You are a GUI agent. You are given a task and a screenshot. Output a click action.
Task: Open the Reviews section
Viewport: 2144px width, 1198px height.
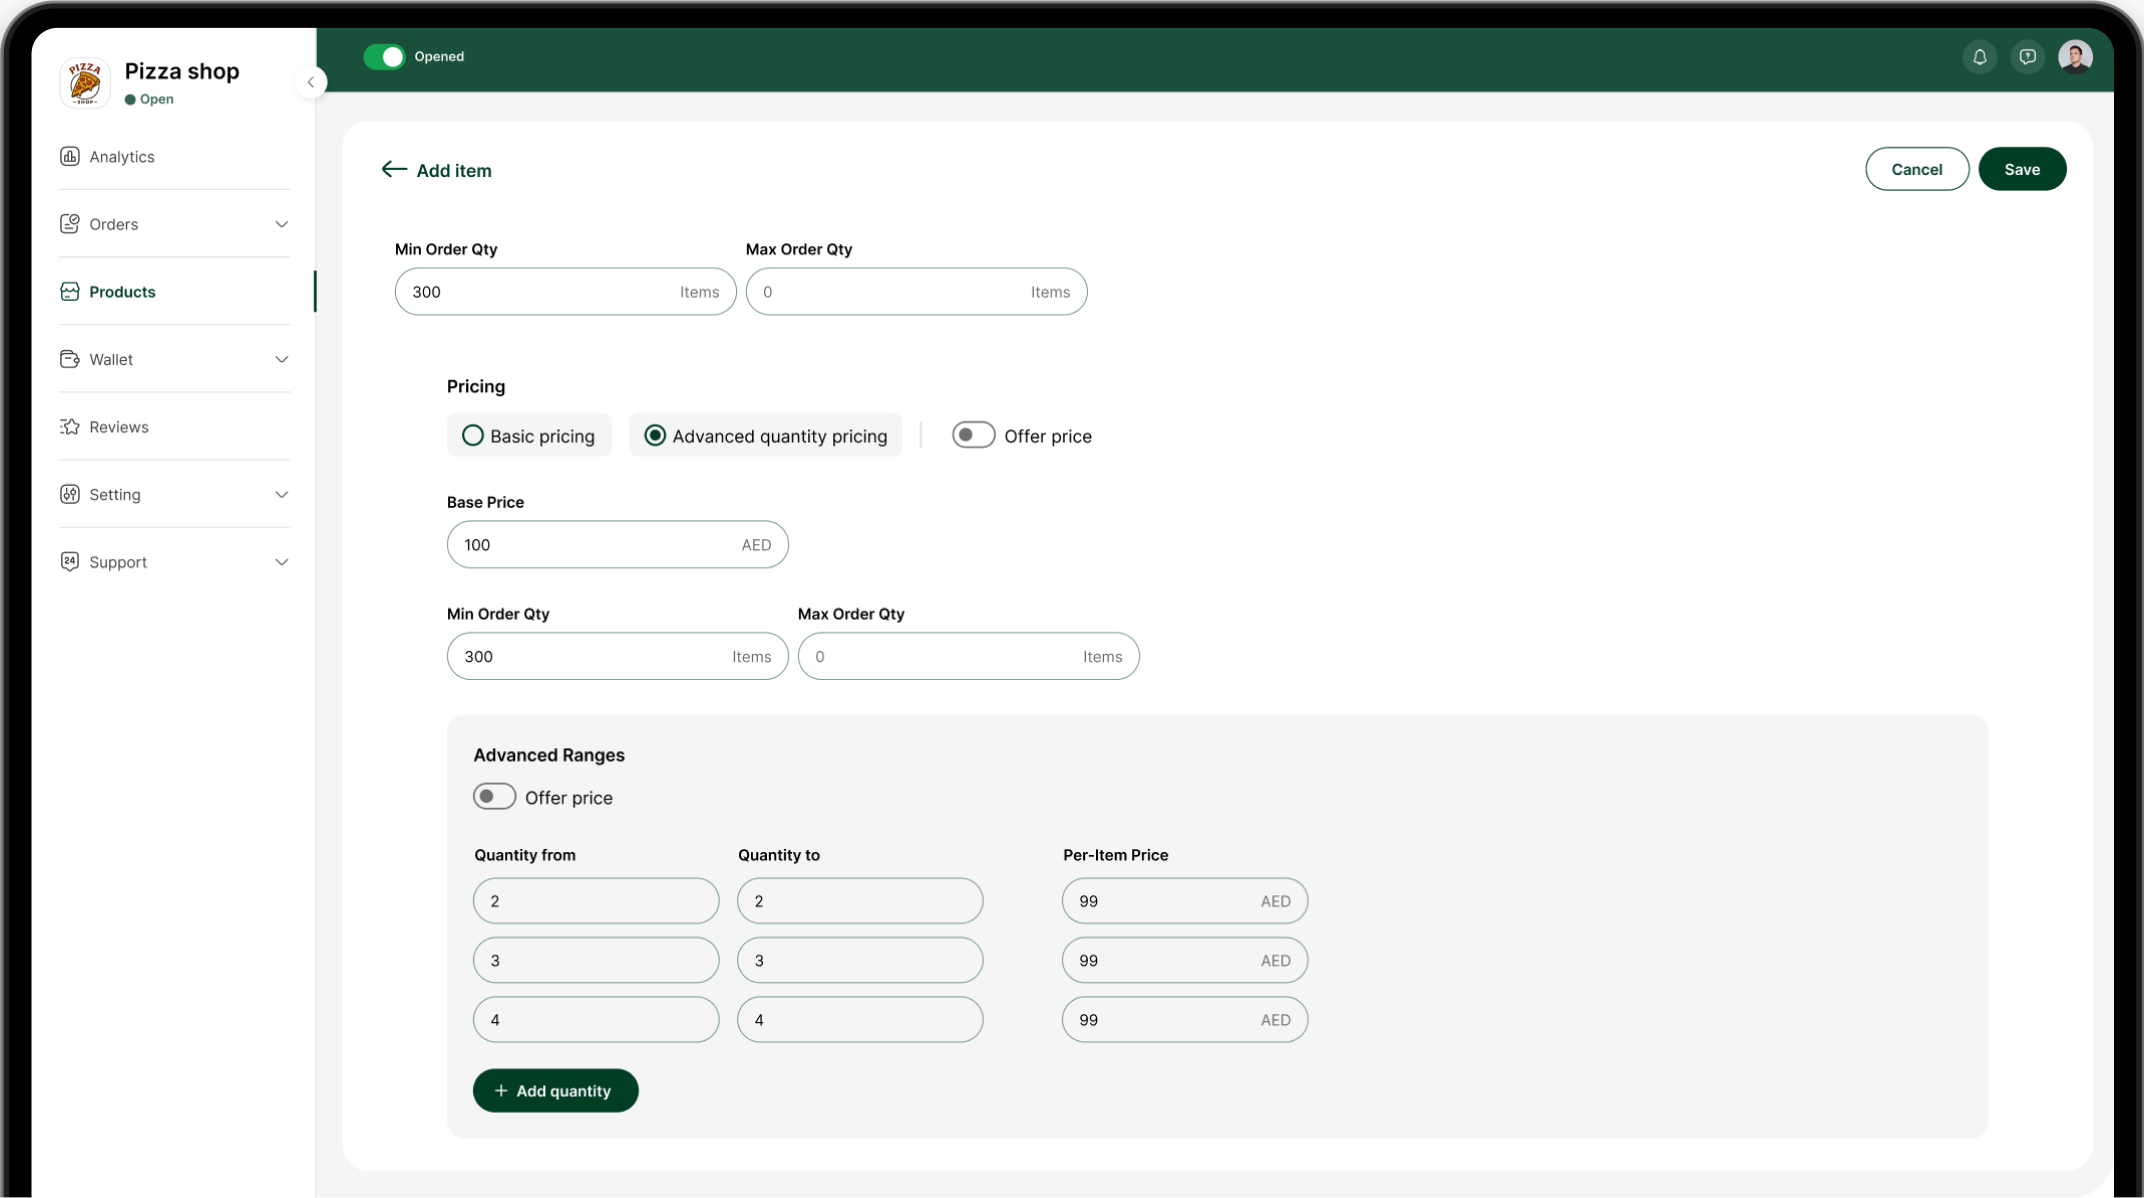click(117, 426)
